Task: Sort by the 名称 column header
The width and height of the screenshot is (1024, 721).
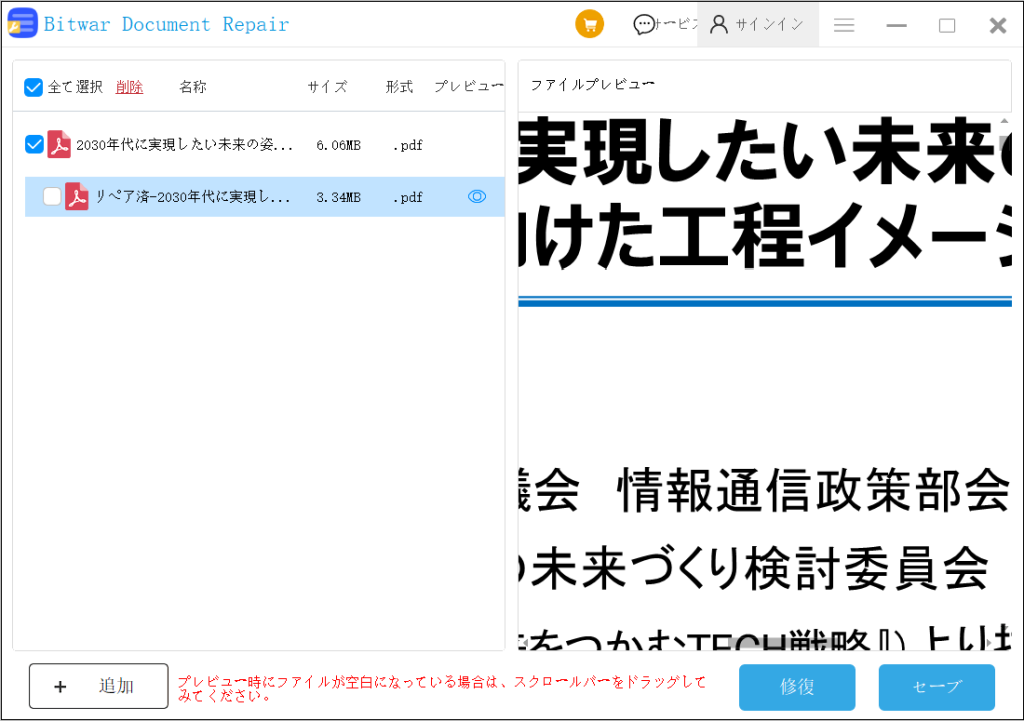Action: coord(193,87)
